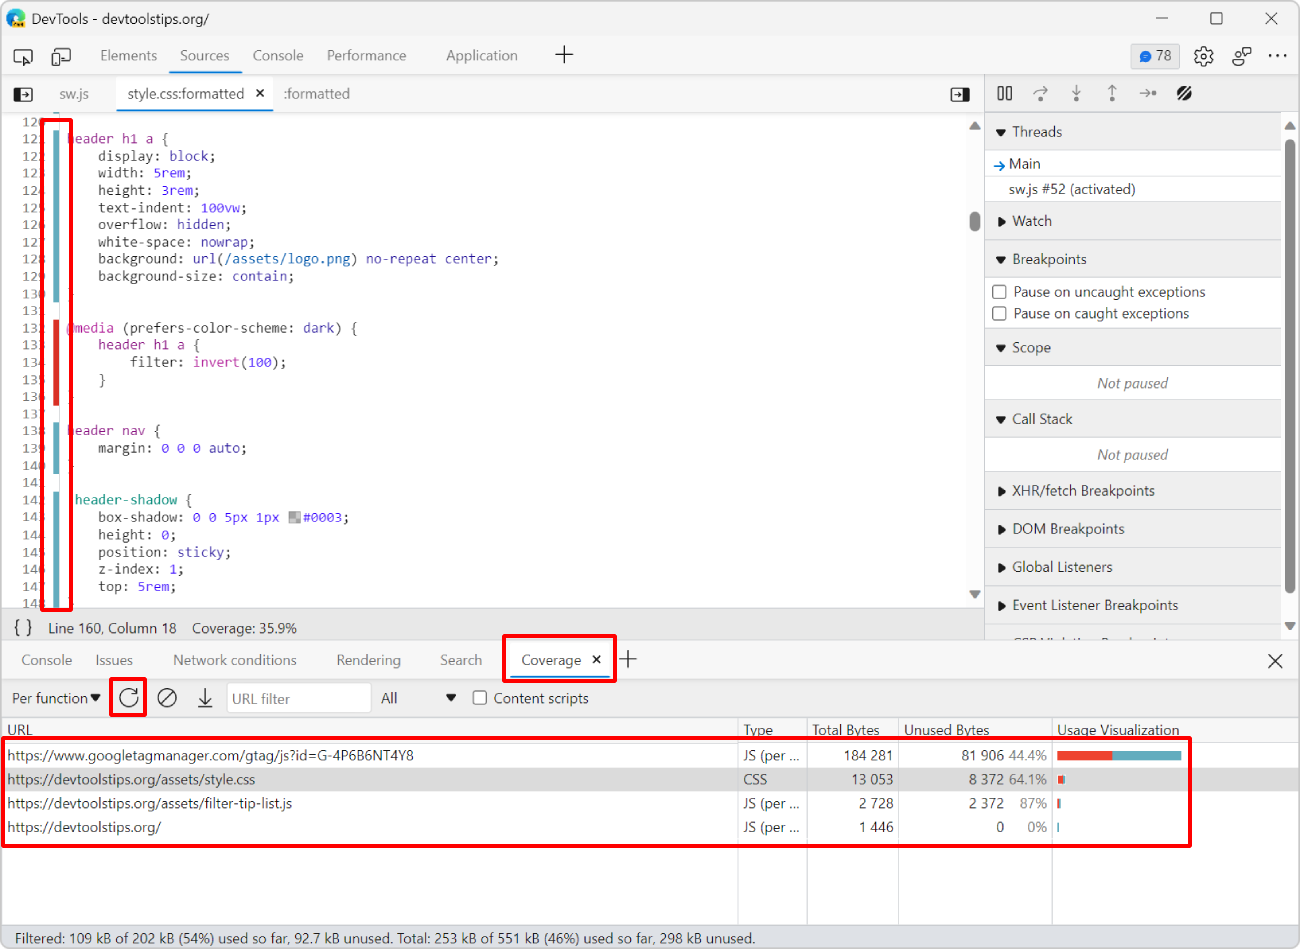Start a new coverage recording
1300x949 pixels.
127,697
